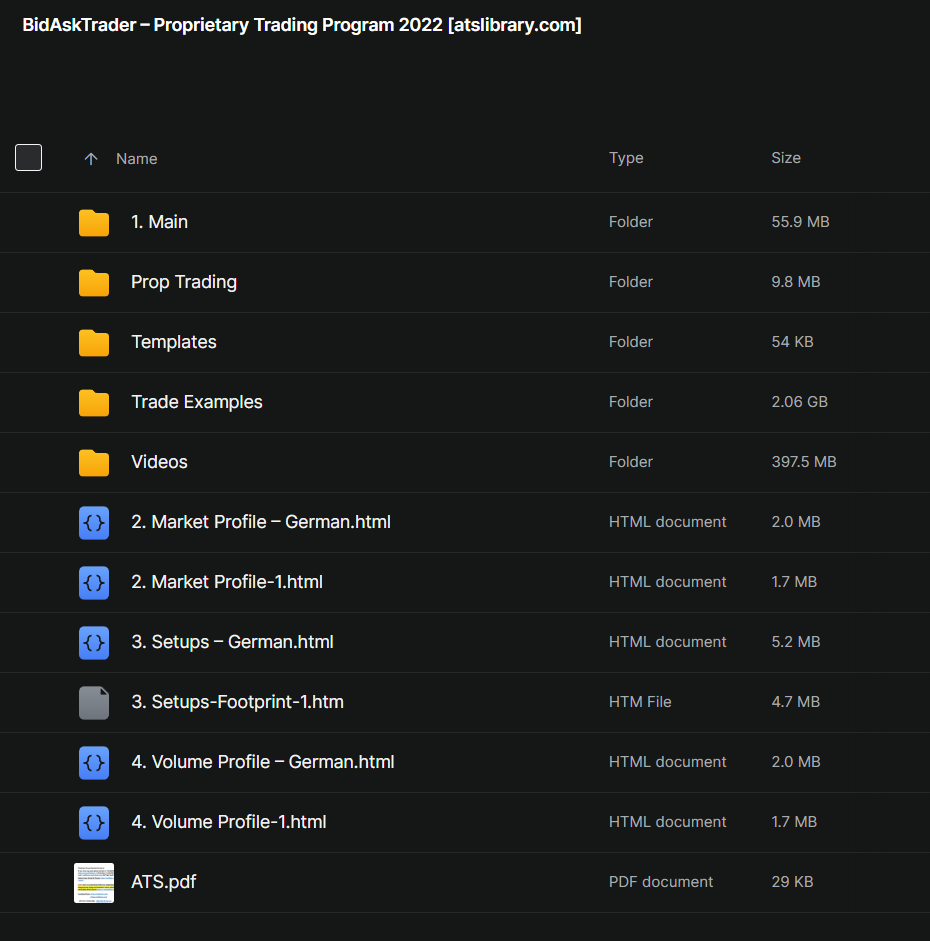
Task: Click the 54 KB size value
Action: click(792, 342)
